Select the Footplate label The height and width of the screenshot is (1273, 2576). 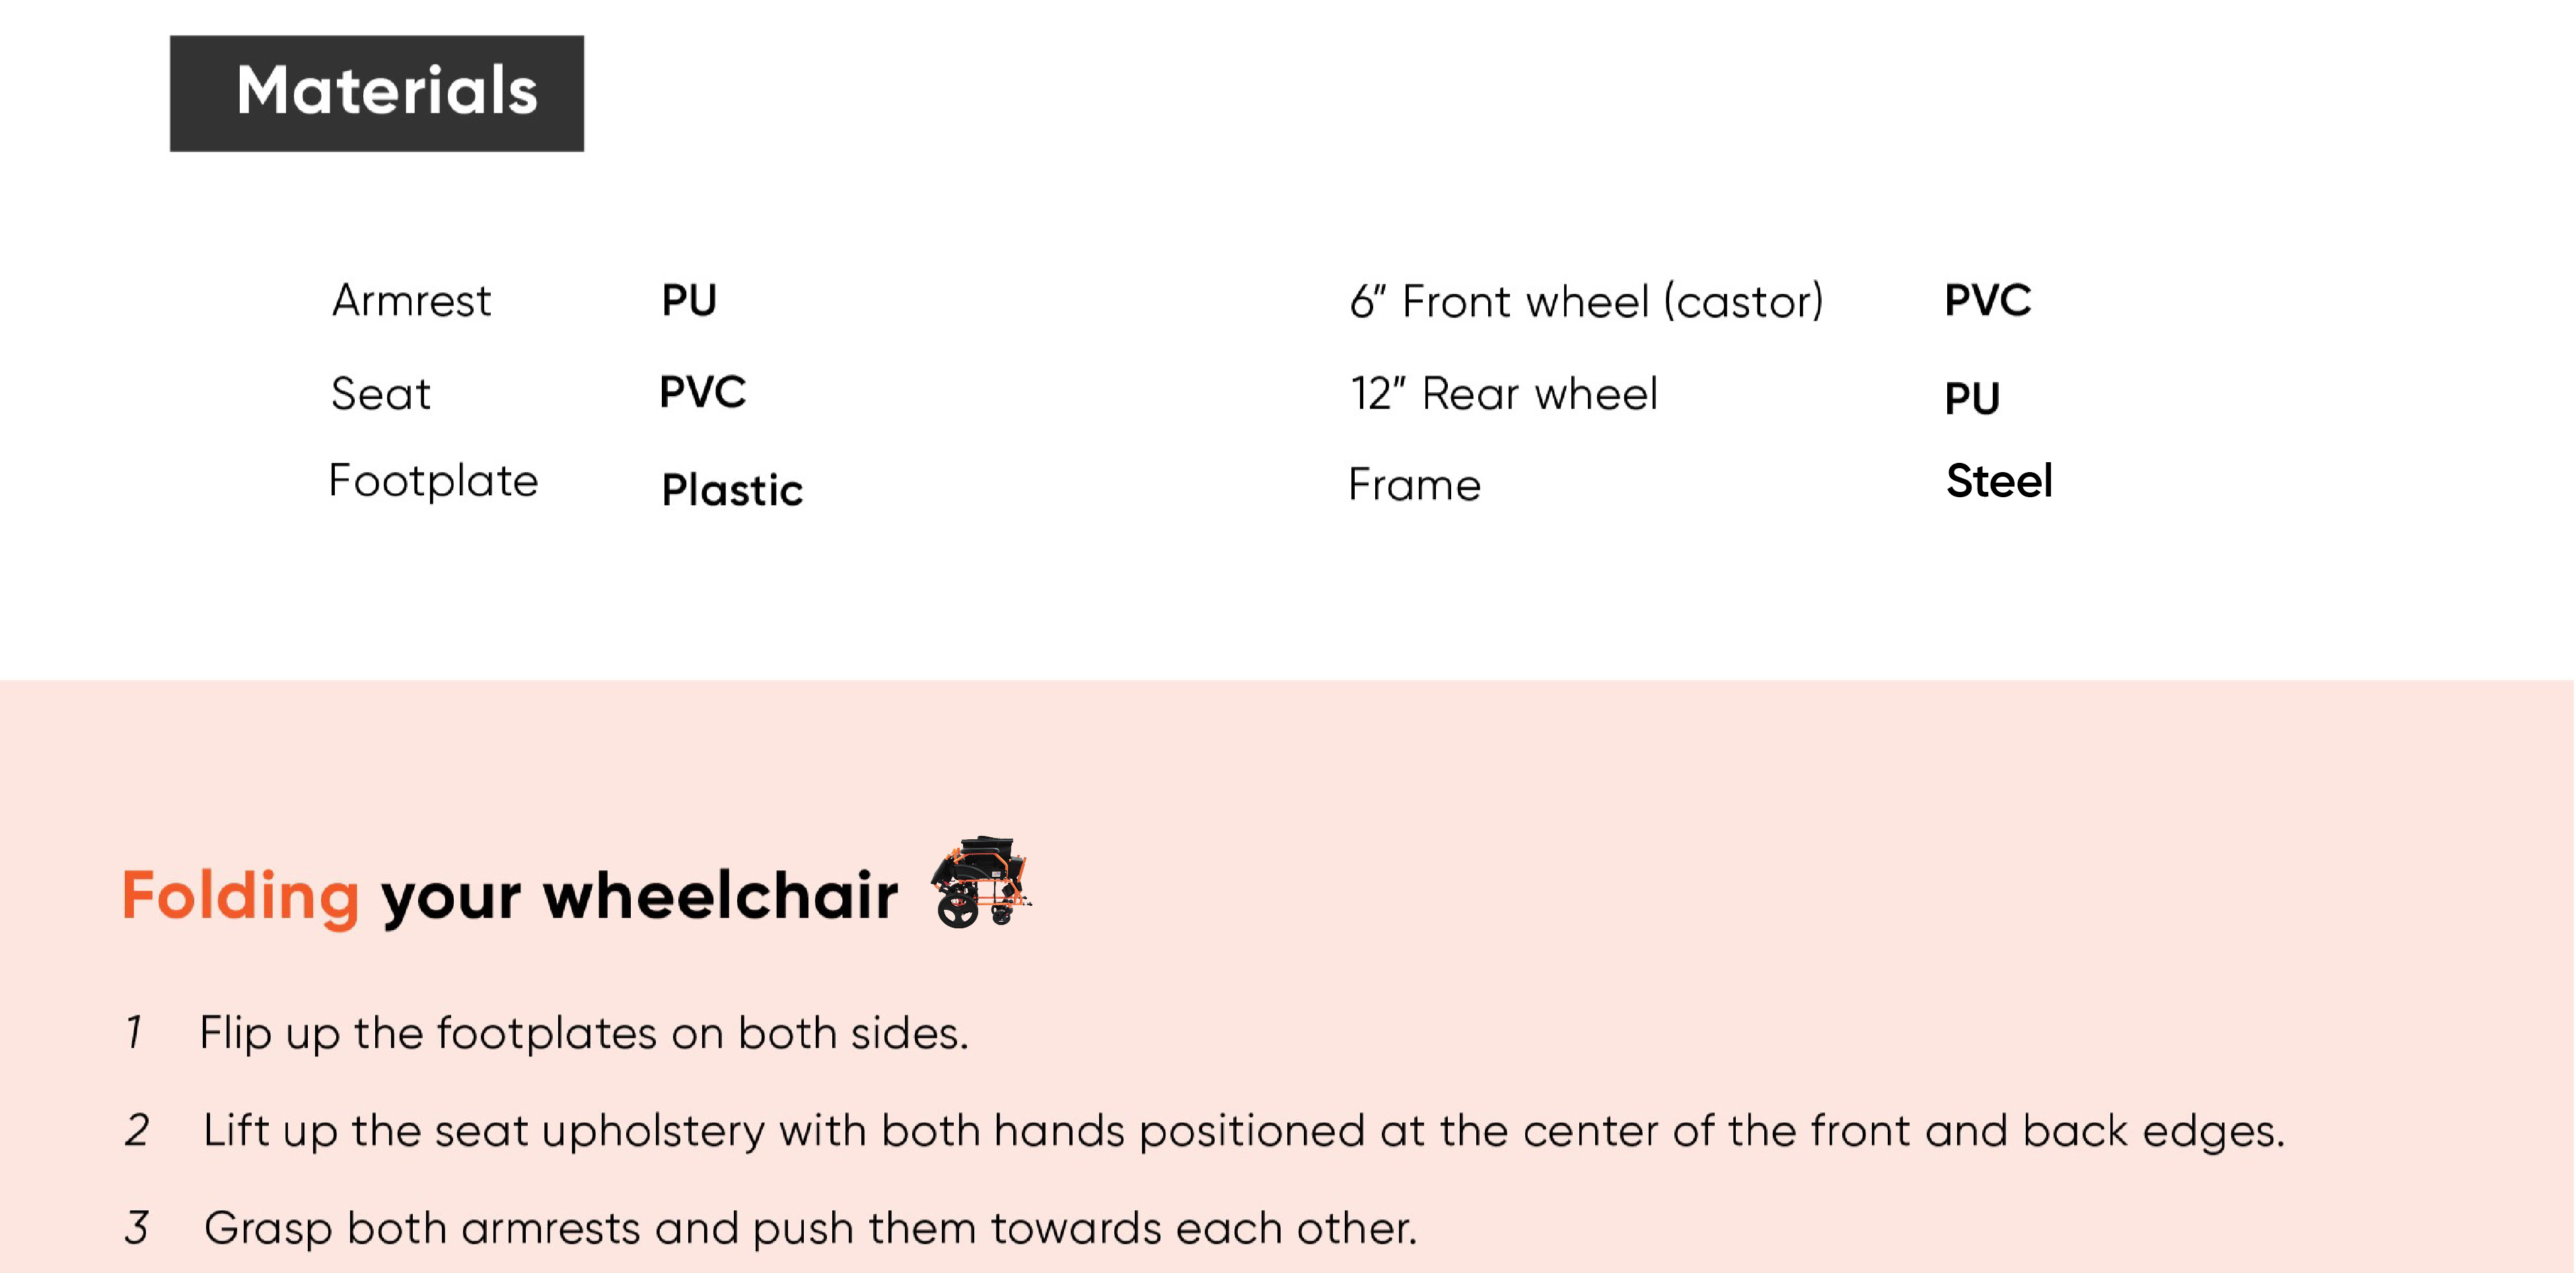click(x=433, y=482)
